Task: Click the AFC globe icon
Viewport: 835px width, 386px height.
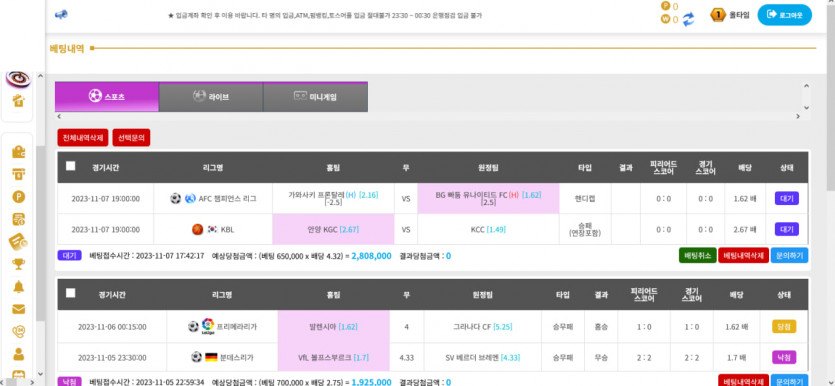Action: [190, 199]
